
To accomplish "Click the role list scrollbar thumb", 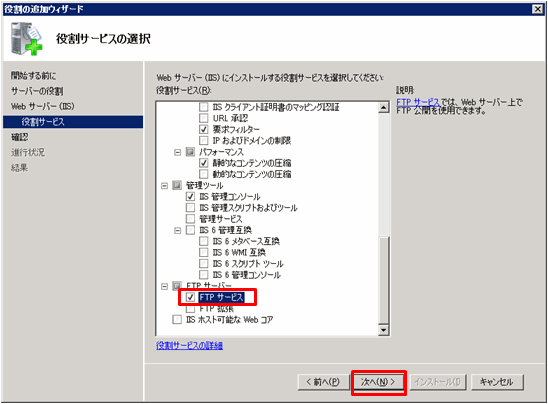I will pyautogui.click(x=384, y=280).
